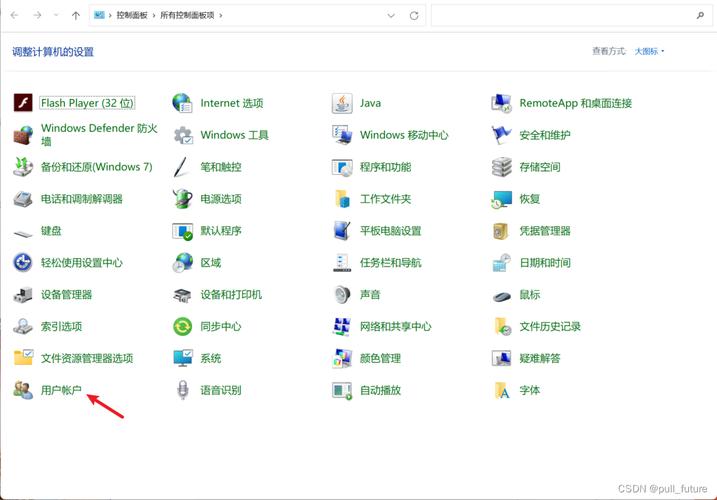717x500 pixels.
Task: Open the 自动播放 icon
Action: [x=342, y=391]
